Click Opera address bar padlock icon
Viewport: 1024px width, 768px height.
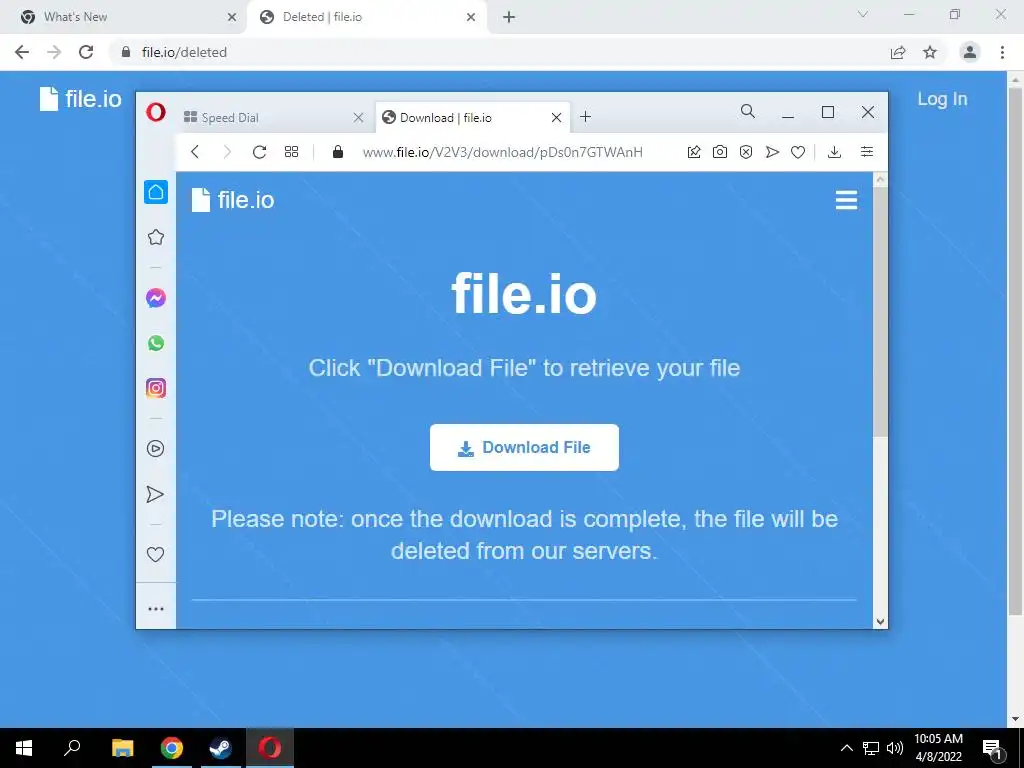pyautogui.click(x=338, y=152)
